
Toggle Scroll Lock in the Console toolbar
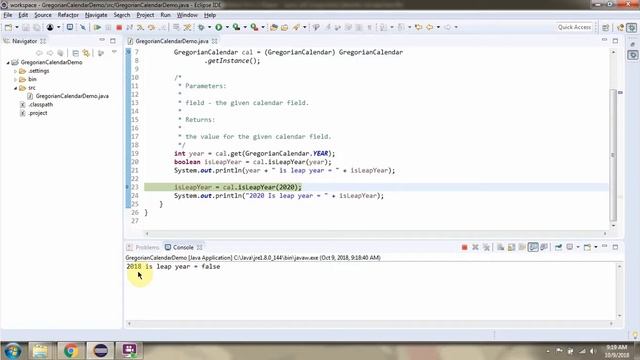tap(511, 247)
